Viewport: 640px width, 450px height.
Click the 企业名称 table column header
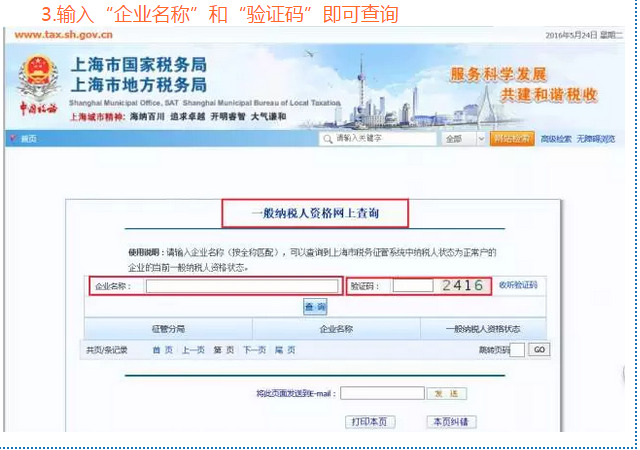pyautogui.click(x=336, y=329)
